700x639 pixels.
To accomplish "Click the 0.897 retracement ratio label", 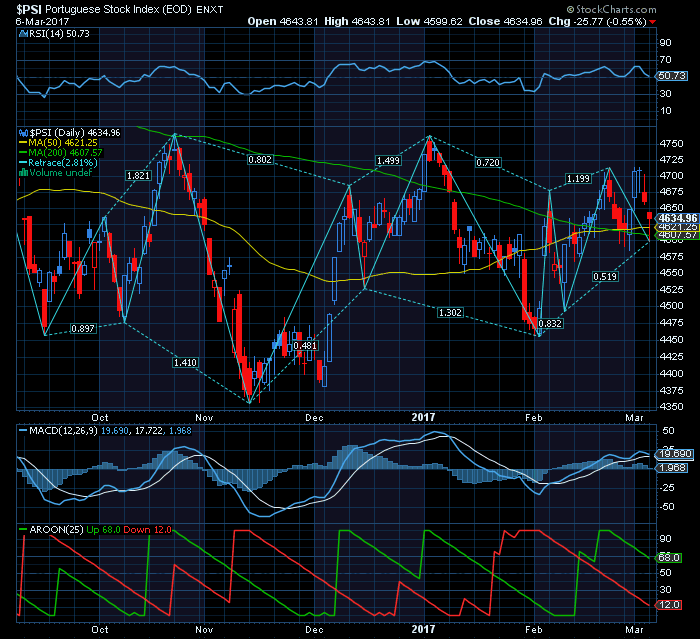I will 83,329.
